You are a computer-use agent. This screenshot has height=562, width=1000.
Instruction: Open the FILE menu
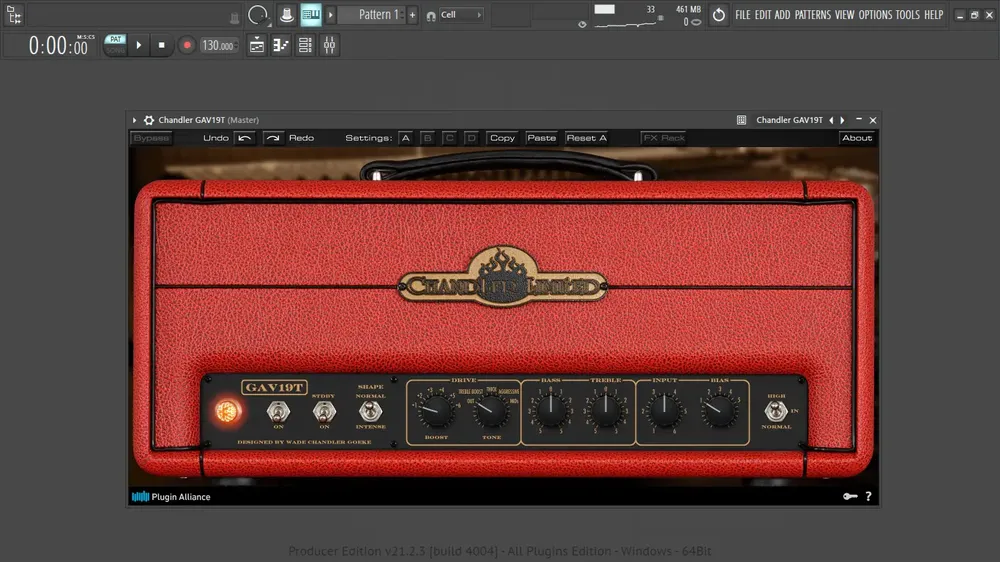(x=742, y=15)
